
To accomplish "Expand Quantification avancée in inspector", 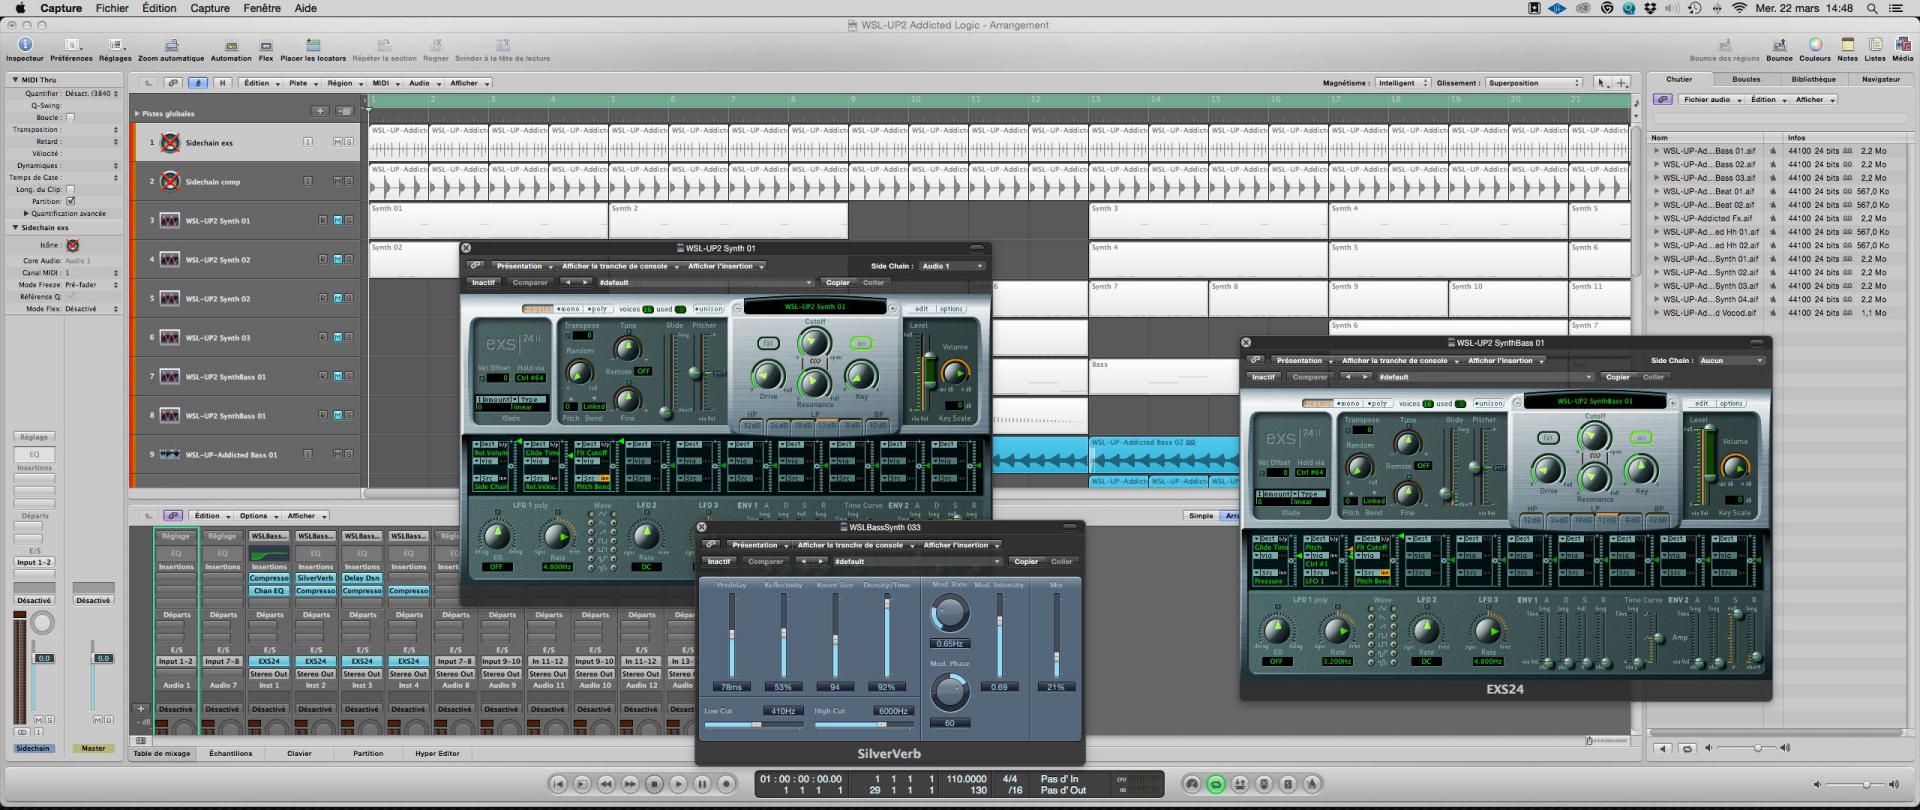I will [x=26, y=213].
